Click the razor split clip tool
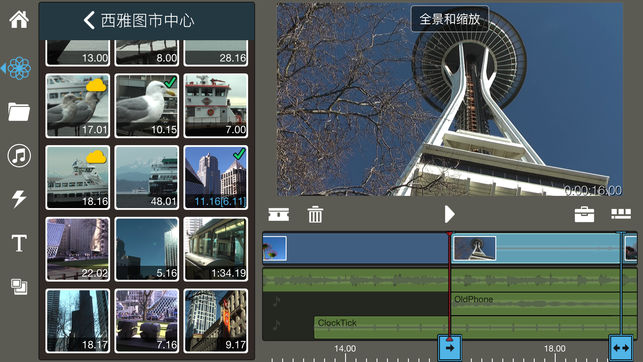This screenshot has height=362, width=643. coord(278,214)
